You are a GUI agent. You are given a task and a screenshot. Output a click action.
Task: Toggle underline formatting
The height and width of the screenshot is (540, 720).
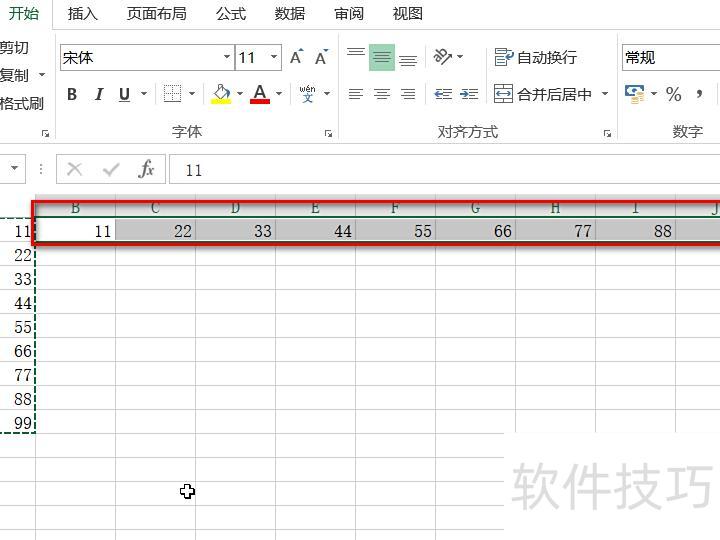click(124, 94)
